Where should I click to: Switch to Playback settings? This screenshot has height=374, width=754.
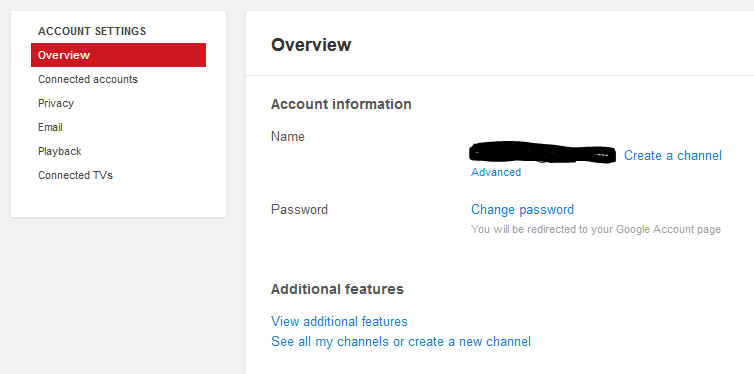(x=60, y=151)
